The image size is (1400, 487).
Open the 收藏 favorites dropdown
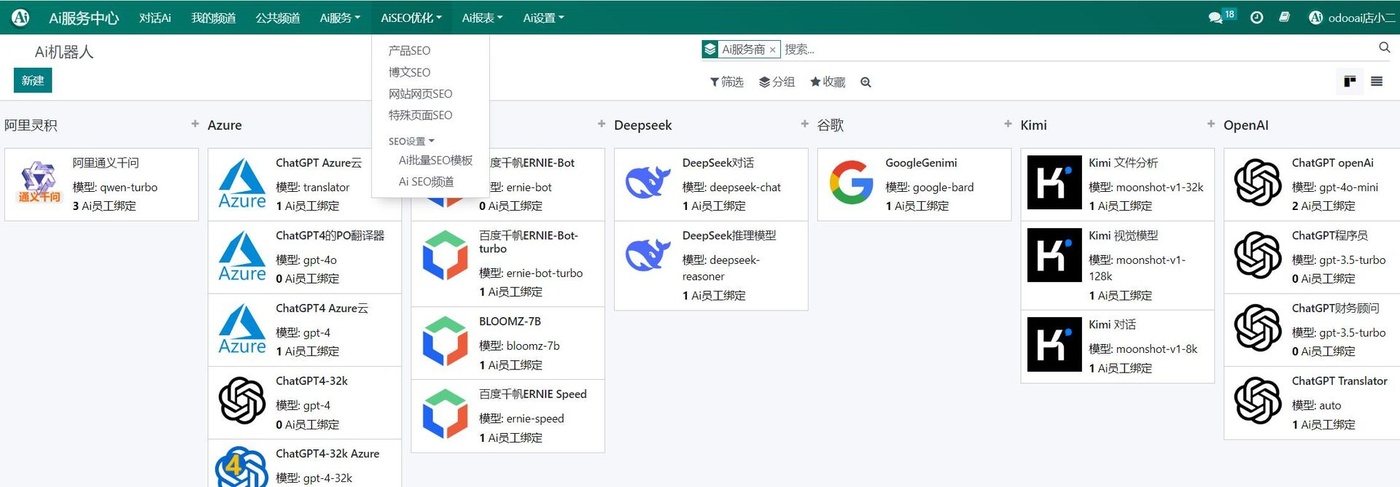point(828,82)
